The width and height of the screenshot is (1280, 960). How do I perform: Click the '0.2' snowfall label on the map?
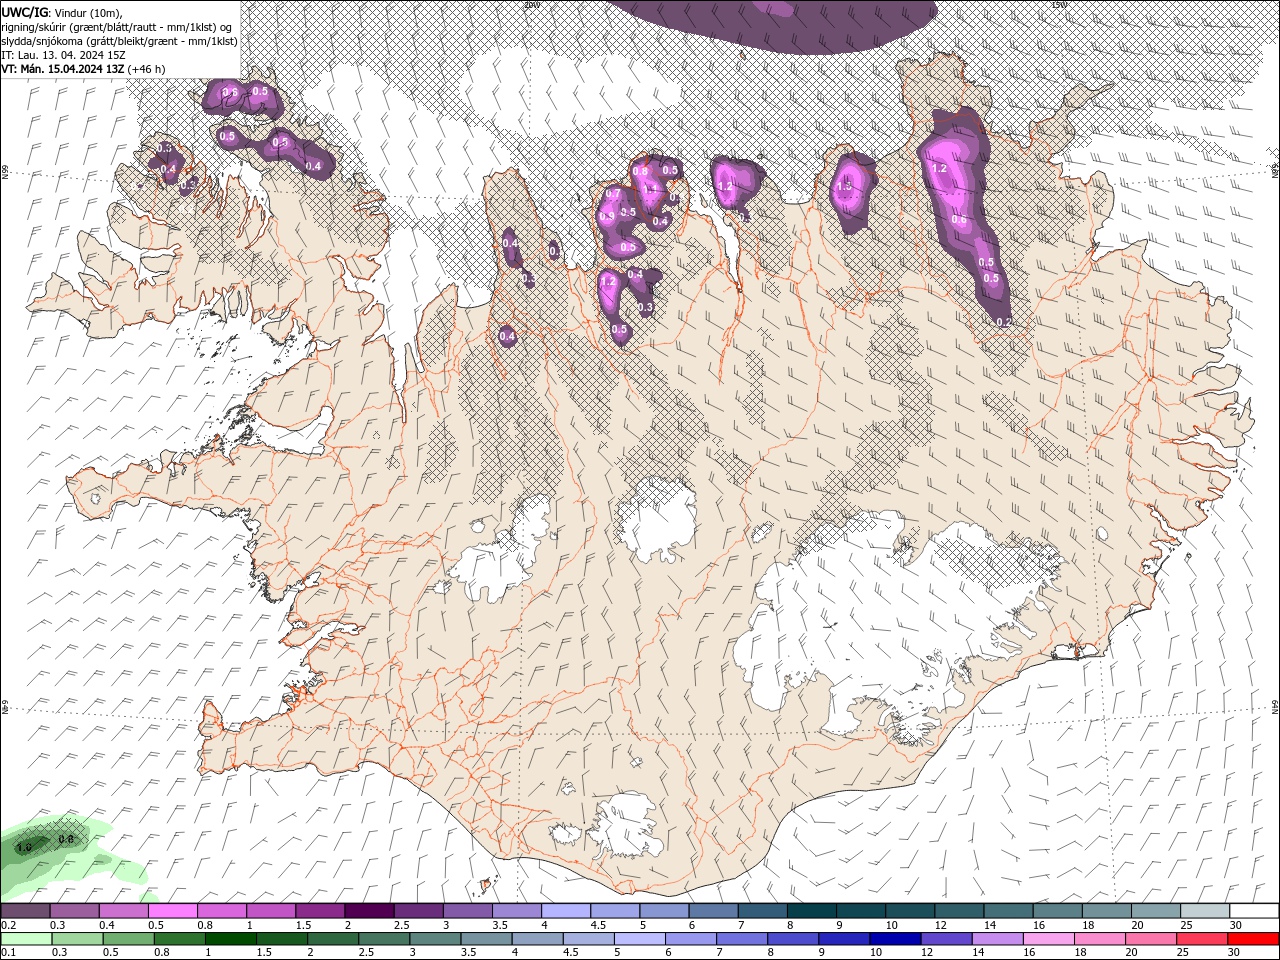[x=1004, y=321]
